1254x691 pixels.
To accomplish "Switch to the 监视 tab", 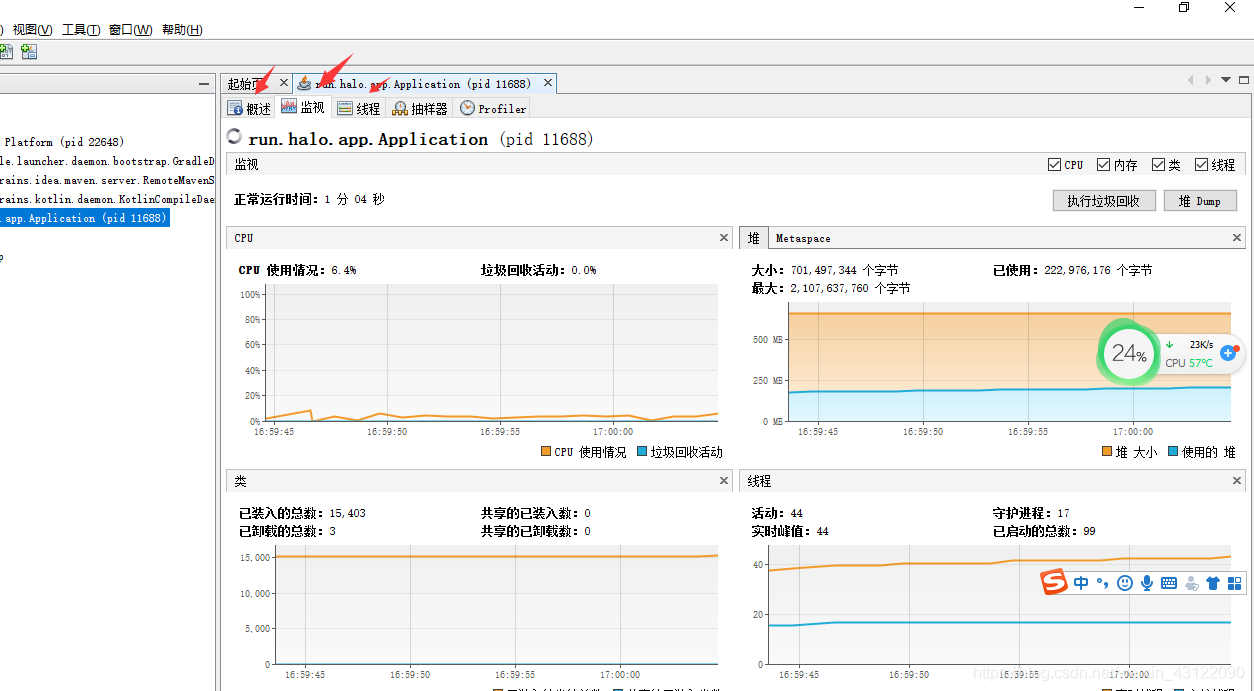I will click(x=303, y=107).
